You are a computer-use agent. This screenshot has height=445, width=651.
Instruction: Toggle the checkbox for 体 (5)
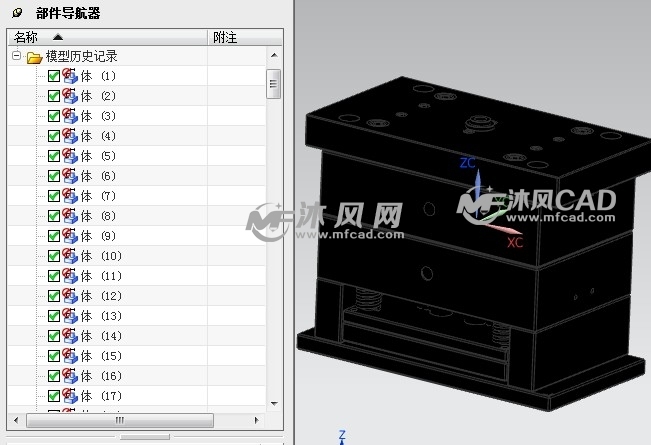point(54,156)
